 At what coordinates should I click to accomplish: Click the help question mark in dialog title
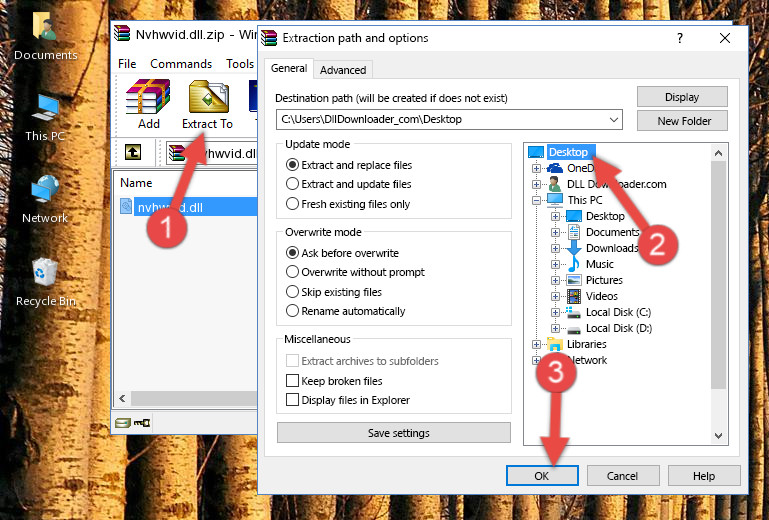(x=680, y=38)
